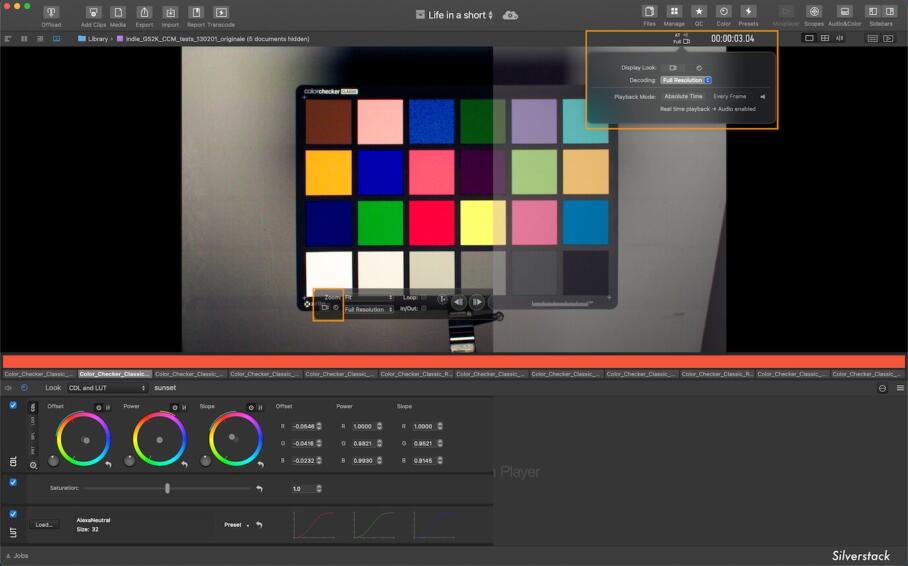Click the timecode 00:00:03.04
908x566 pixels.
(x=733, y=38)
